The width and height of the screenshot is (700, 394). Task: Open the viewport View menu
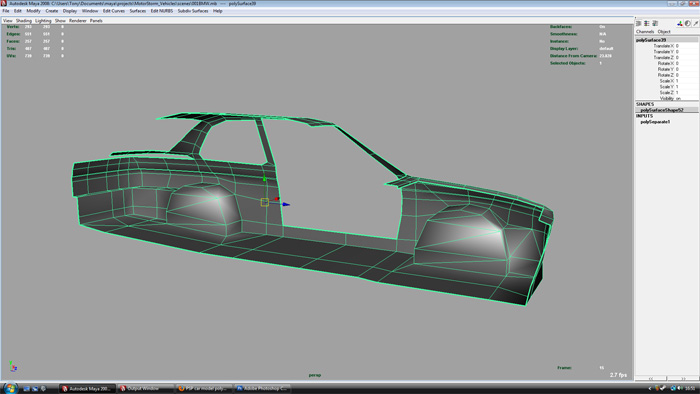click(x=8, y=21)
